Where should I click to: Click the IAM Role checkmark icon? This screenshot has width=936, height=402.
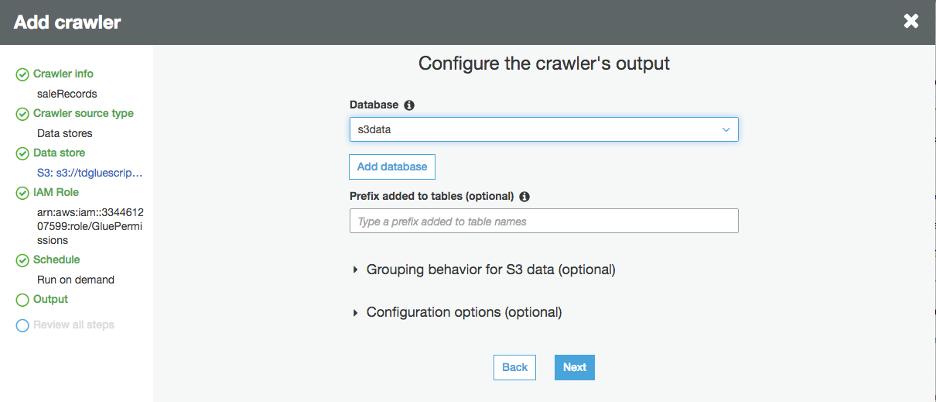coord(23,193)
